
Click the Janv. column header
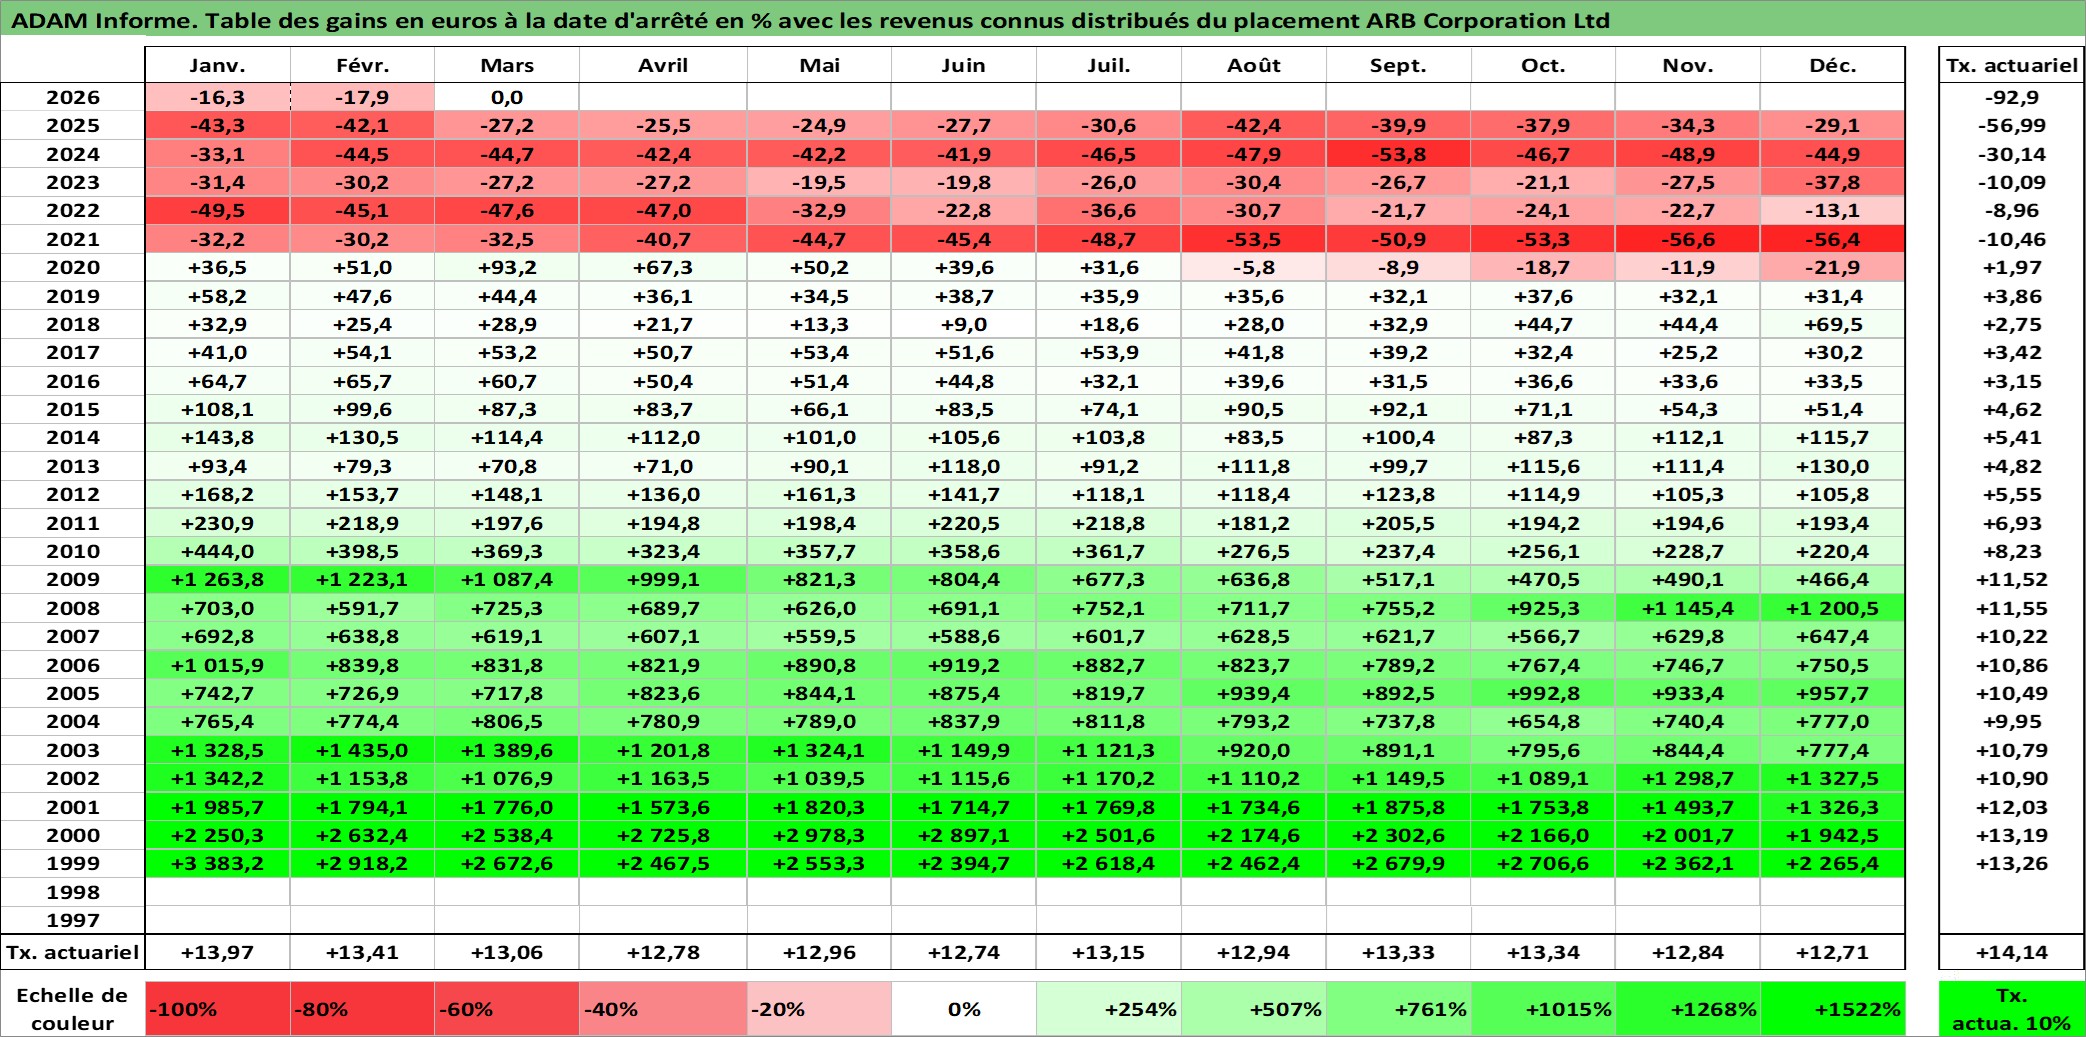pyautogui.click(x=217, y=65)
